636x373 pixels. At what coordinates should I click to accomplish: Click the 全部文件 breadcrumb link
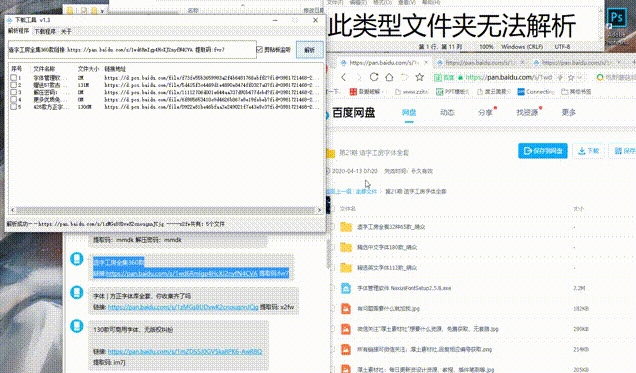(366, 191)
